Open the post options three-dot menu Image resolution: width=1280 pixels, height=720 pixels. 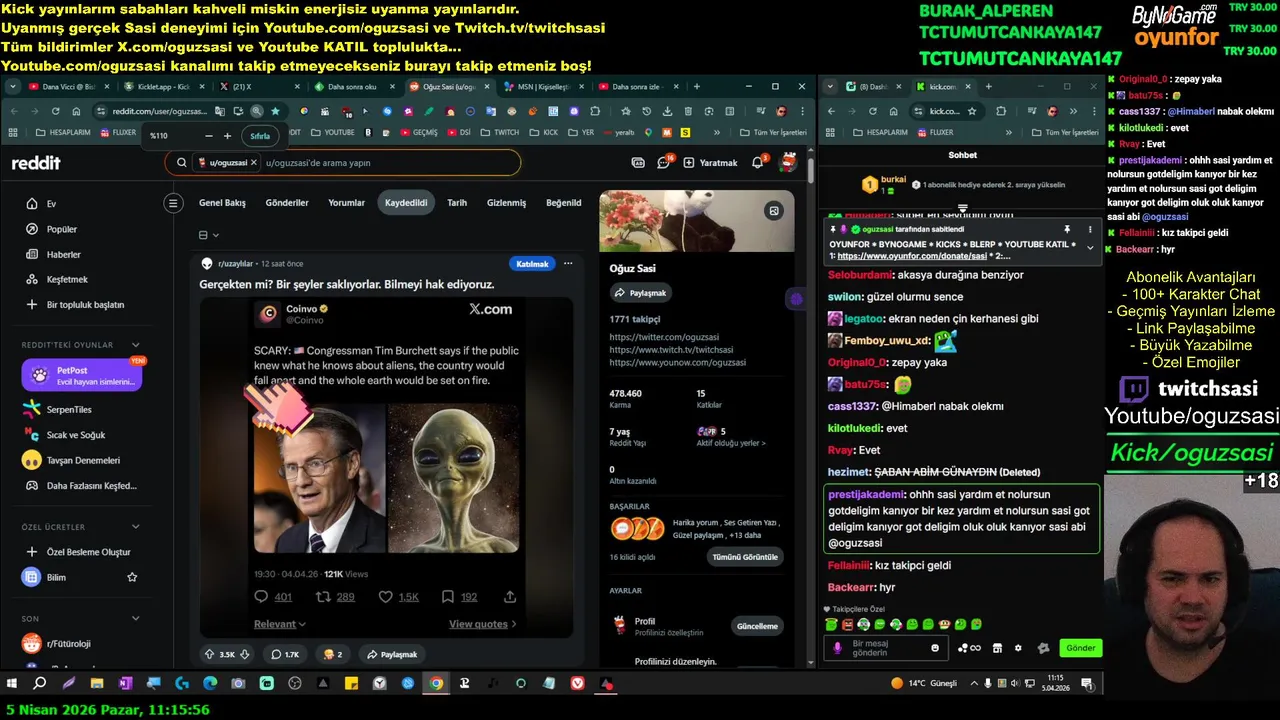pos(568,264)
